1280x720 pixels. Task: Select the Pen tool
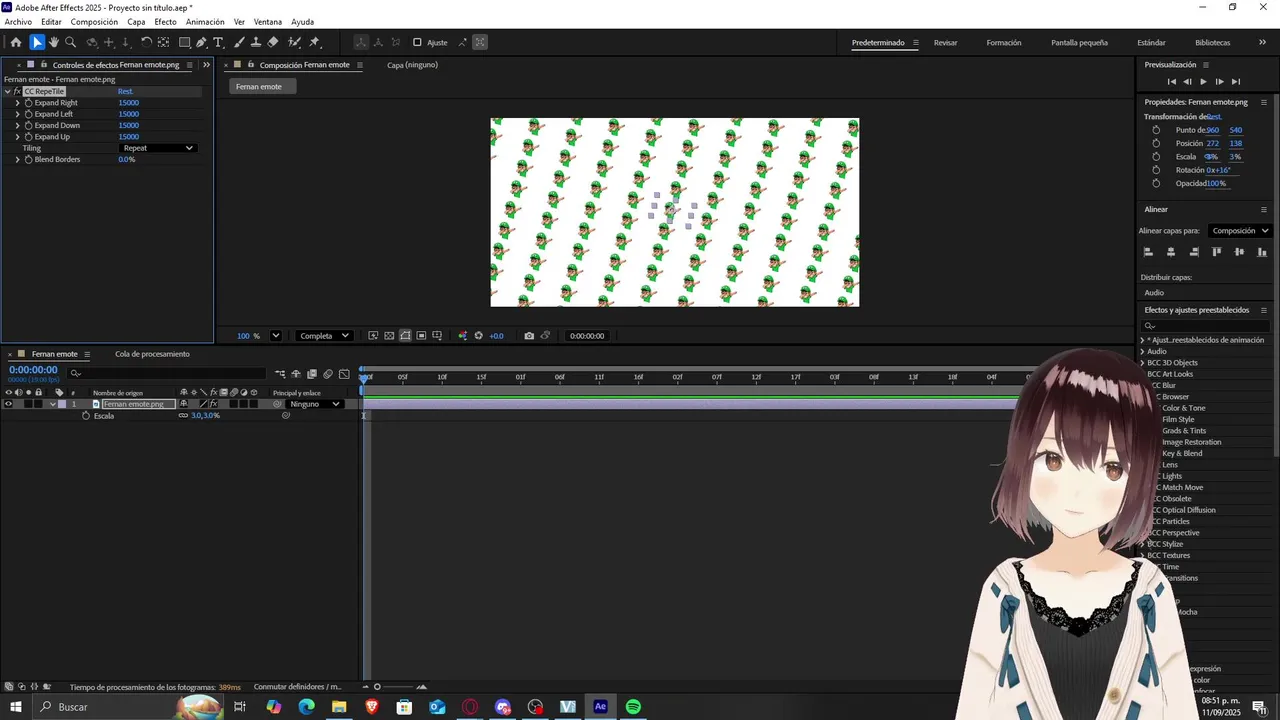[201, 42]
